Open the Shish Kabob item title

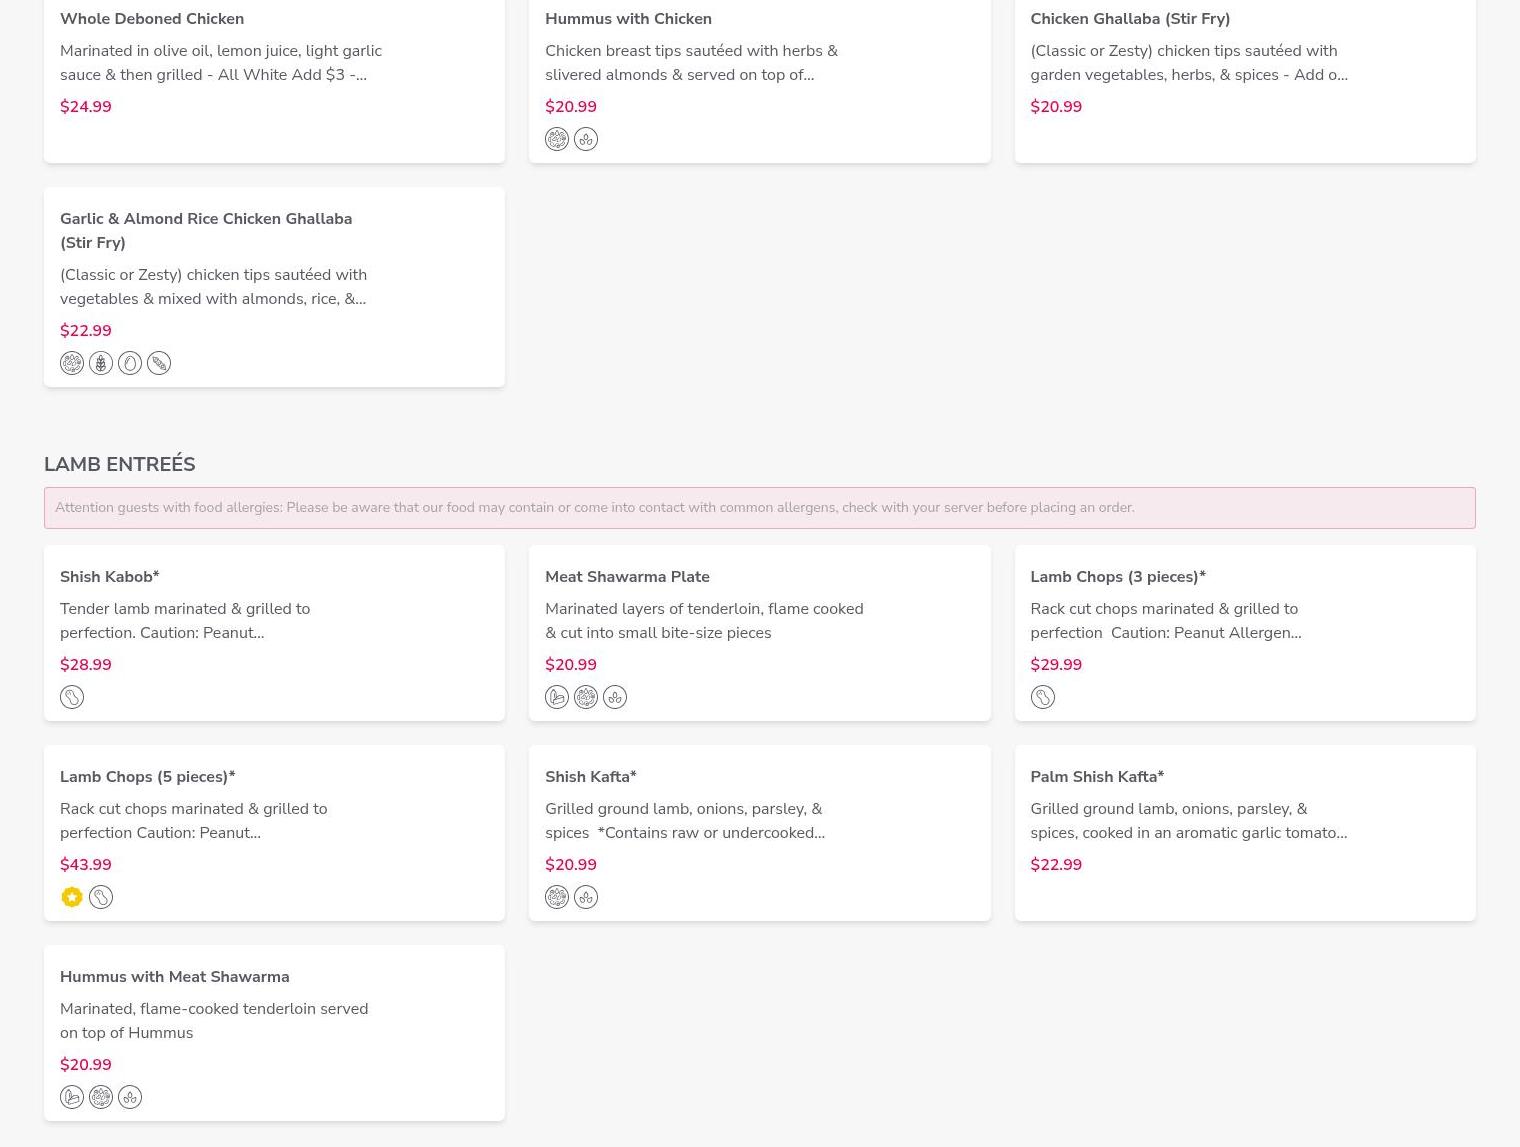(110, 577)
